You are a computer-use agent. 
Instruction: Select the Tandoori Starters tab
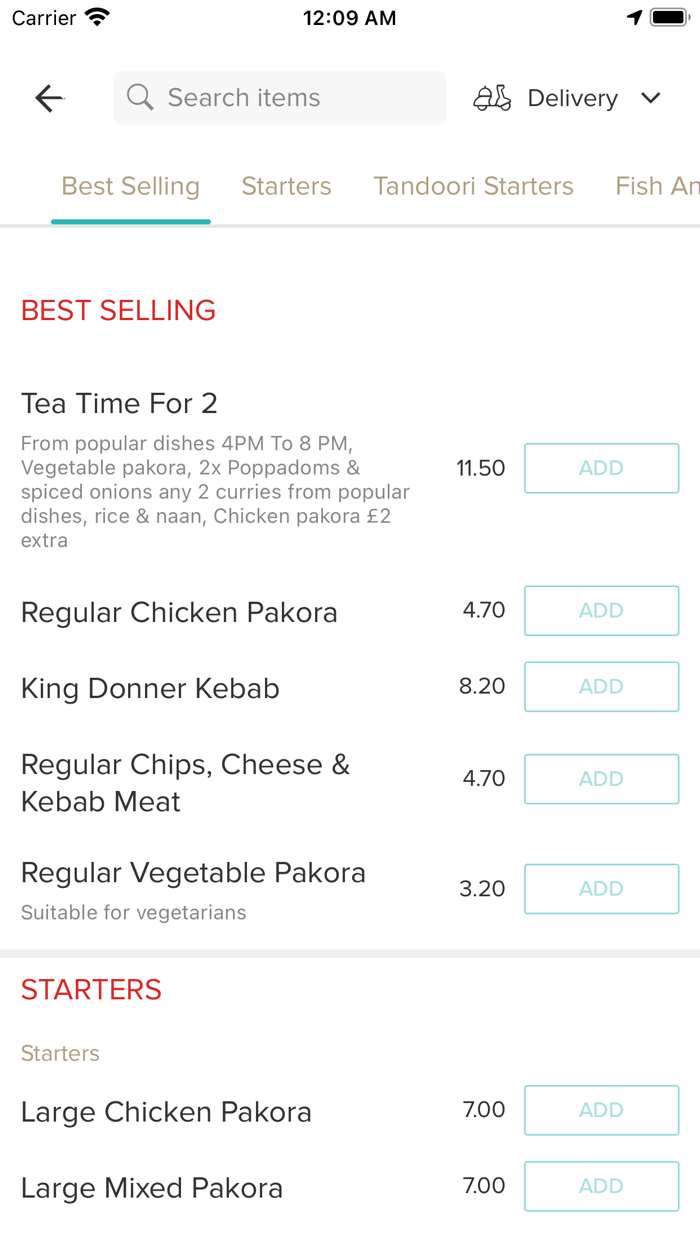[x=473, y=186]
